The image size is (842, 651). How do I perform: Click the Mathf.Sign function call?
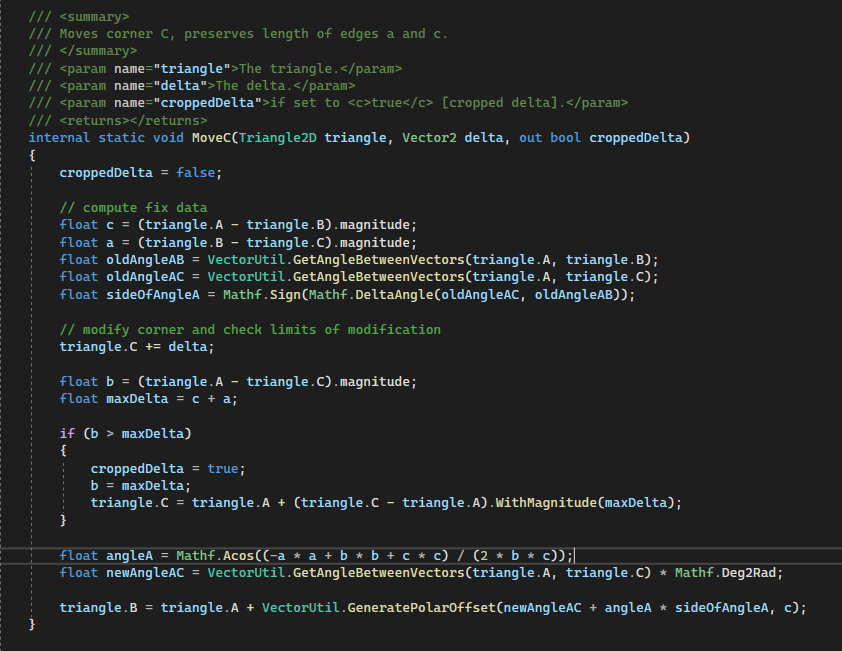[266, 294]
